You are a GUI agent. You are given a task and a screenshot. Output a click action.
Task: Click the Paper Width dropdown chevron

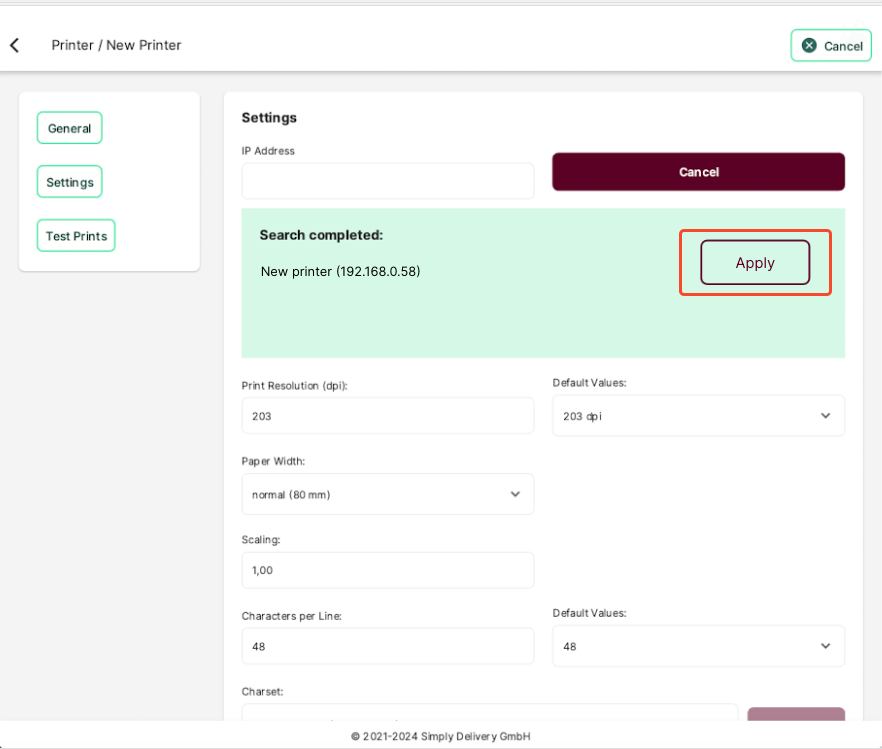tap(515, 494)
